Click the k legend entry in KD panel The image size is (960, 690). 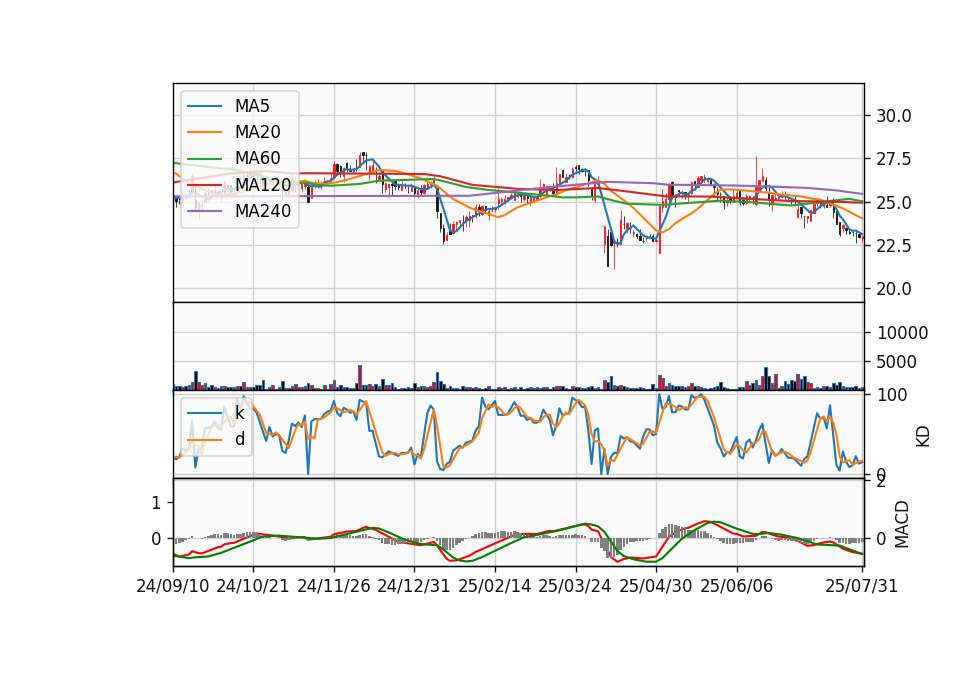coord(239,413)
